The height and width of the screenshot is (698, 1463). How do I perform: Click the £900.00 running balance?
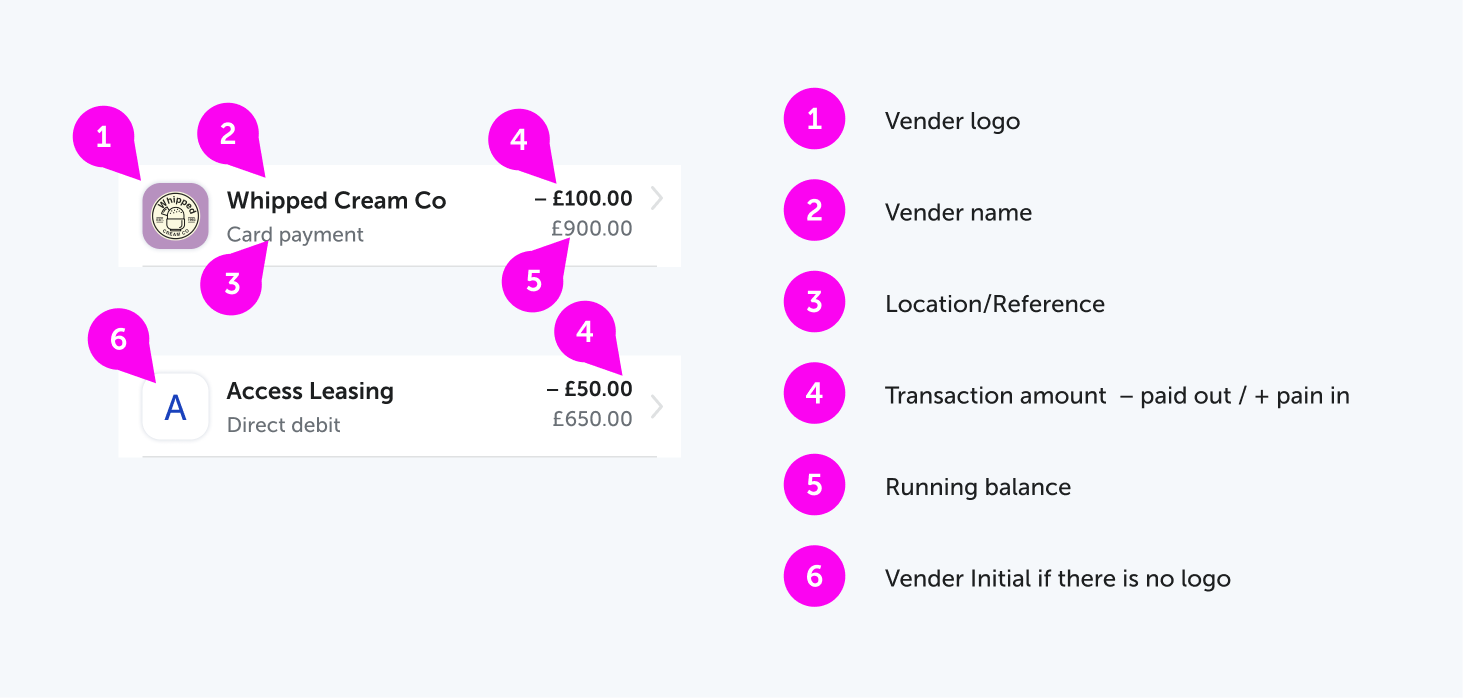[x=592, y=229]
